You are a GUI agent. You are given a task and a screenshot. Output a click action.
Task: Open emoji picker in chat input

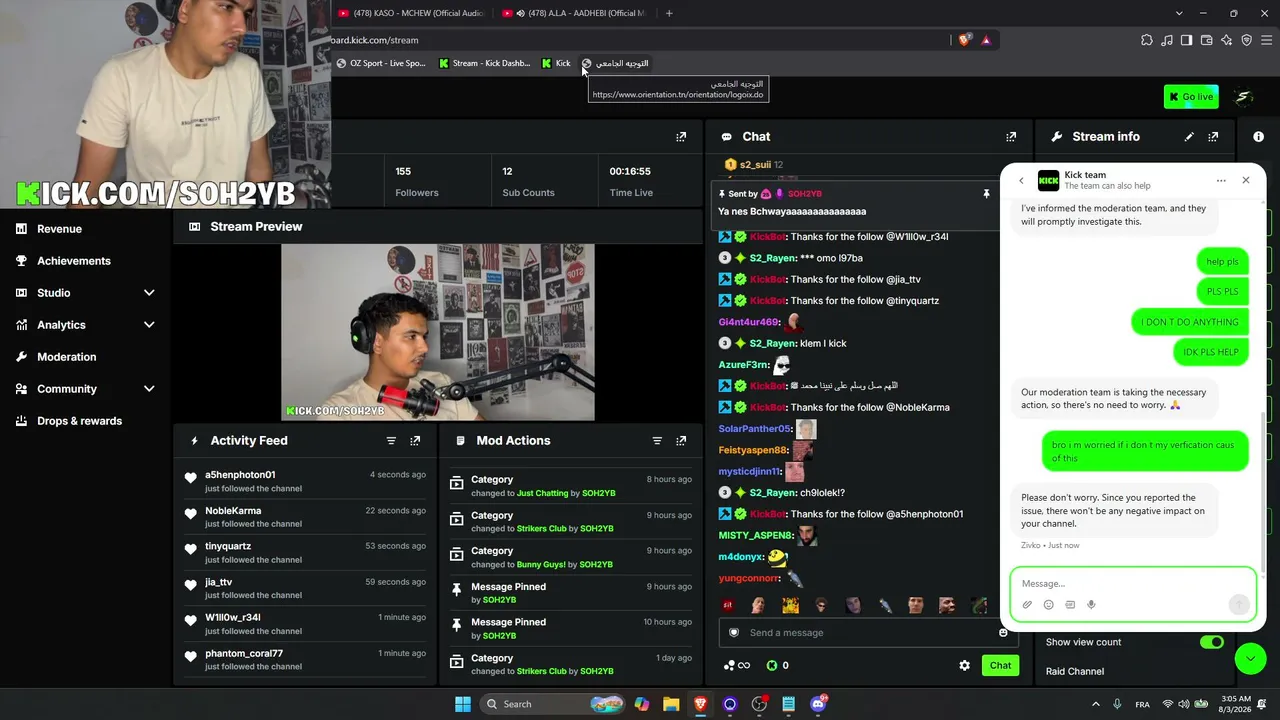[x=1003, y=633]
